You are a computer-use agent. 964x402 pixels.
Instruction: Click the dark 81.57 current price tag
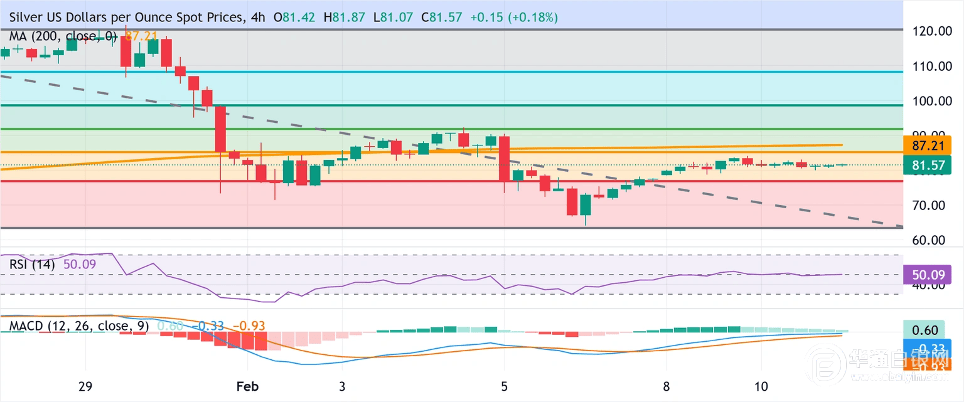click(931, 165)
